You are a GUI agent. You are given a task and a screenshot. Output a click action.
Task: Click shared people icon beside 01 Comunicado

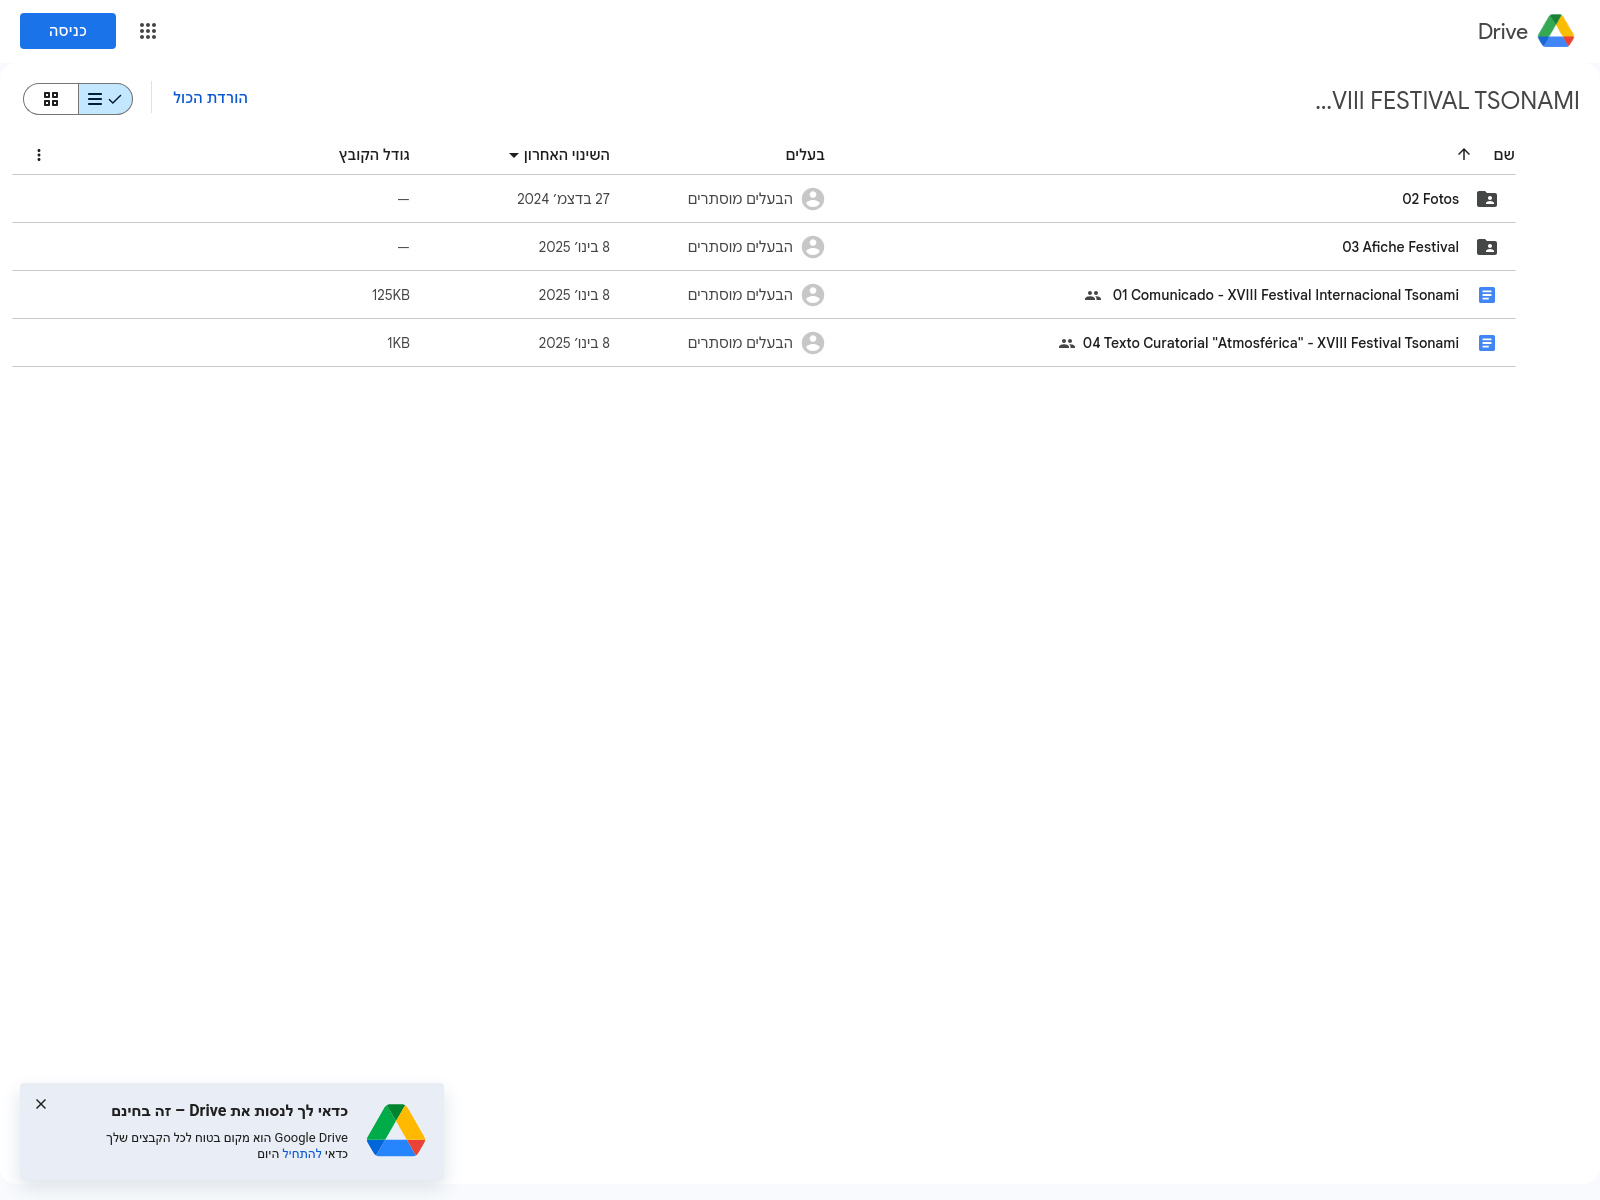point(1093,295)
